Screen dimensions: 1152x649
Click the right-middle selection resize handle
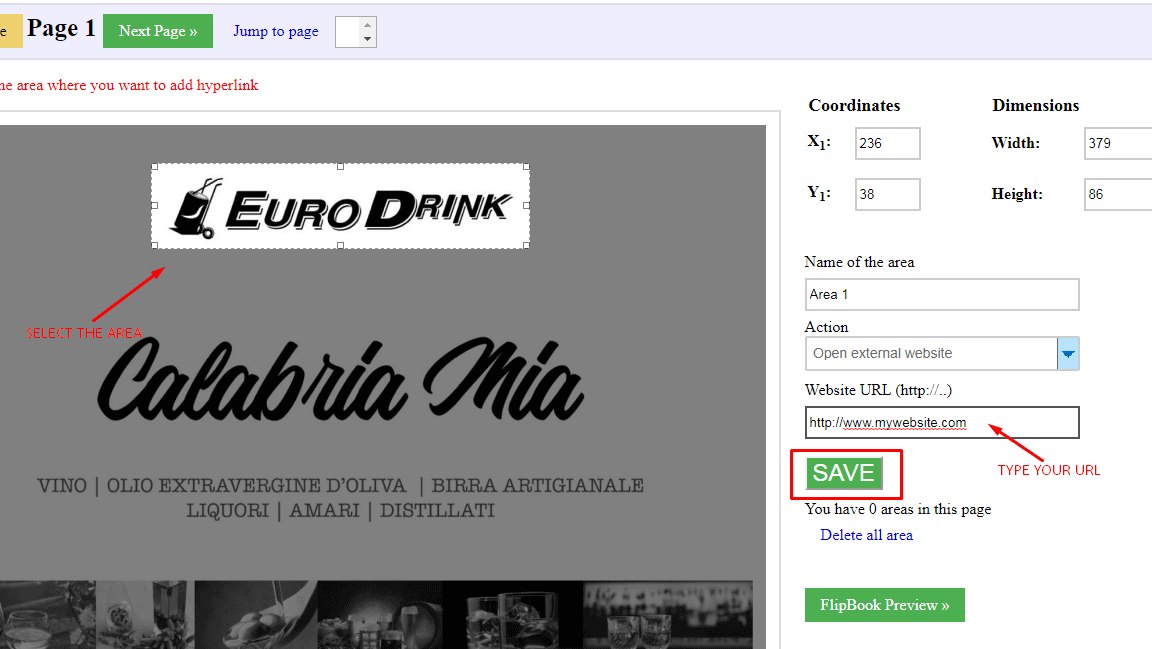click(x=527, y=206)
